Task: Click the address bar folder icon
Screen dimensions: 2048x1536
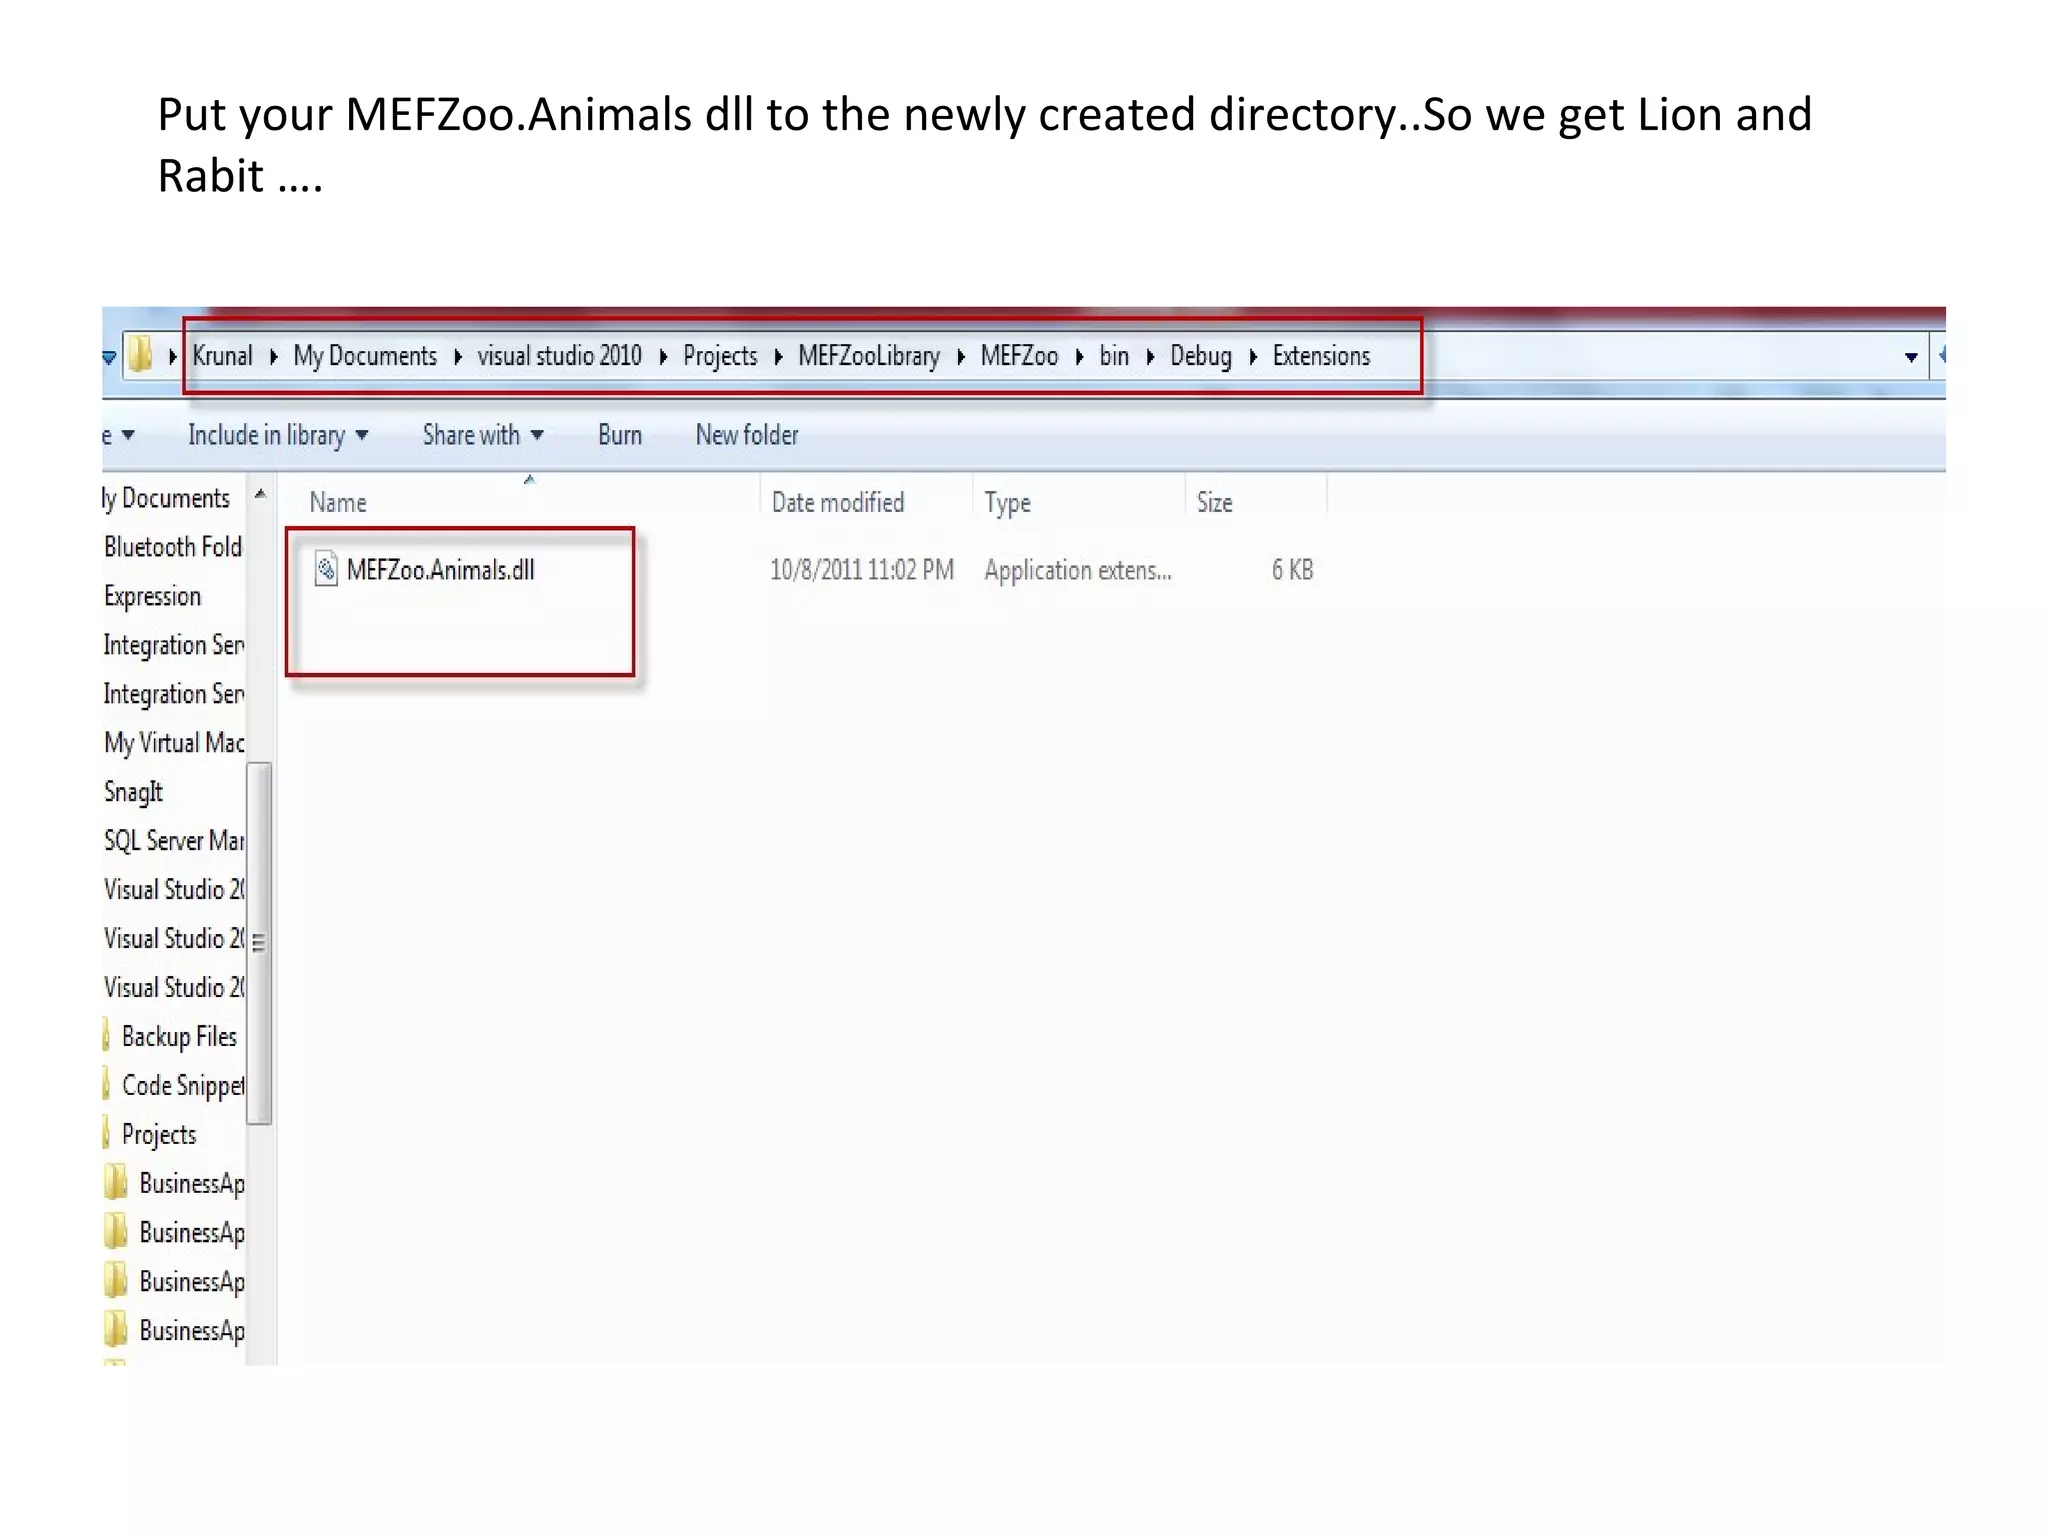Action: click(141, 355)
